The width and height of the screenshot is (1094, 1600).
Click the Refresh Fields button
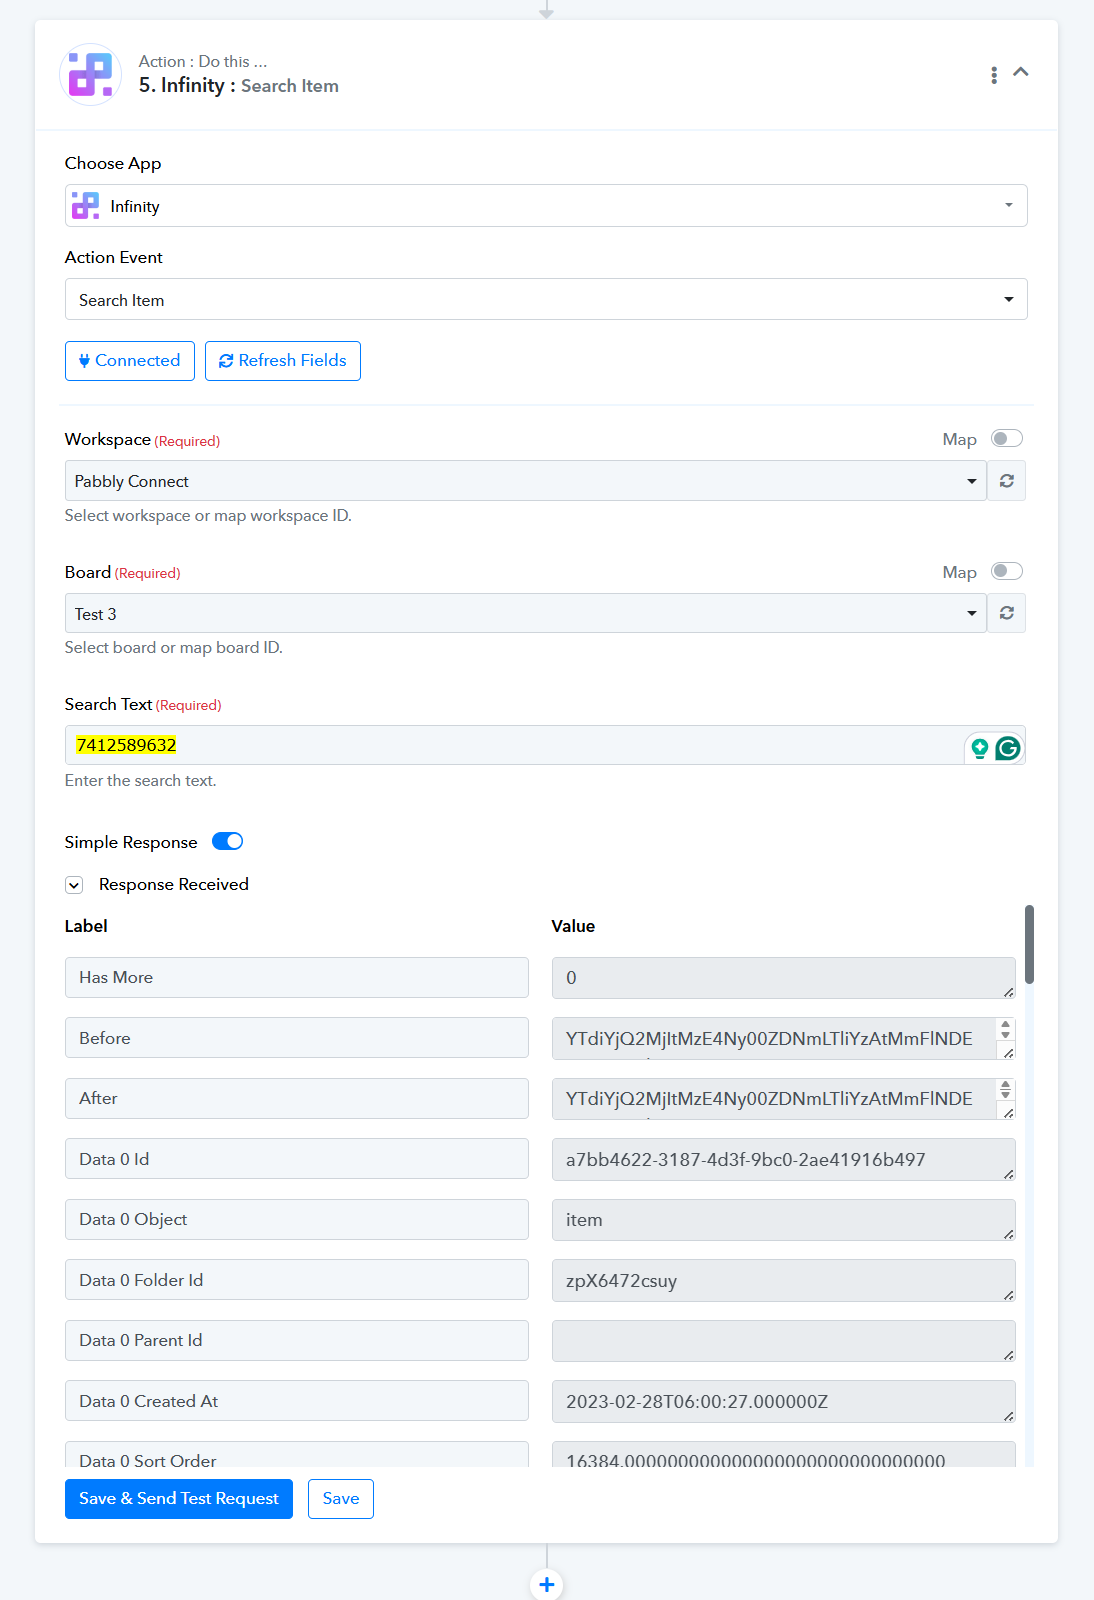click(x=283, y=361)
